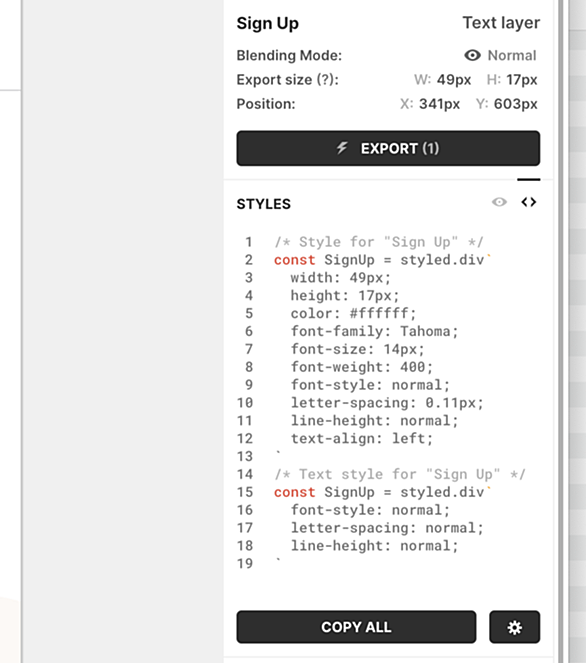
Task: Click the vertical scrollbar on right edge
Action: tap(560, 332)
